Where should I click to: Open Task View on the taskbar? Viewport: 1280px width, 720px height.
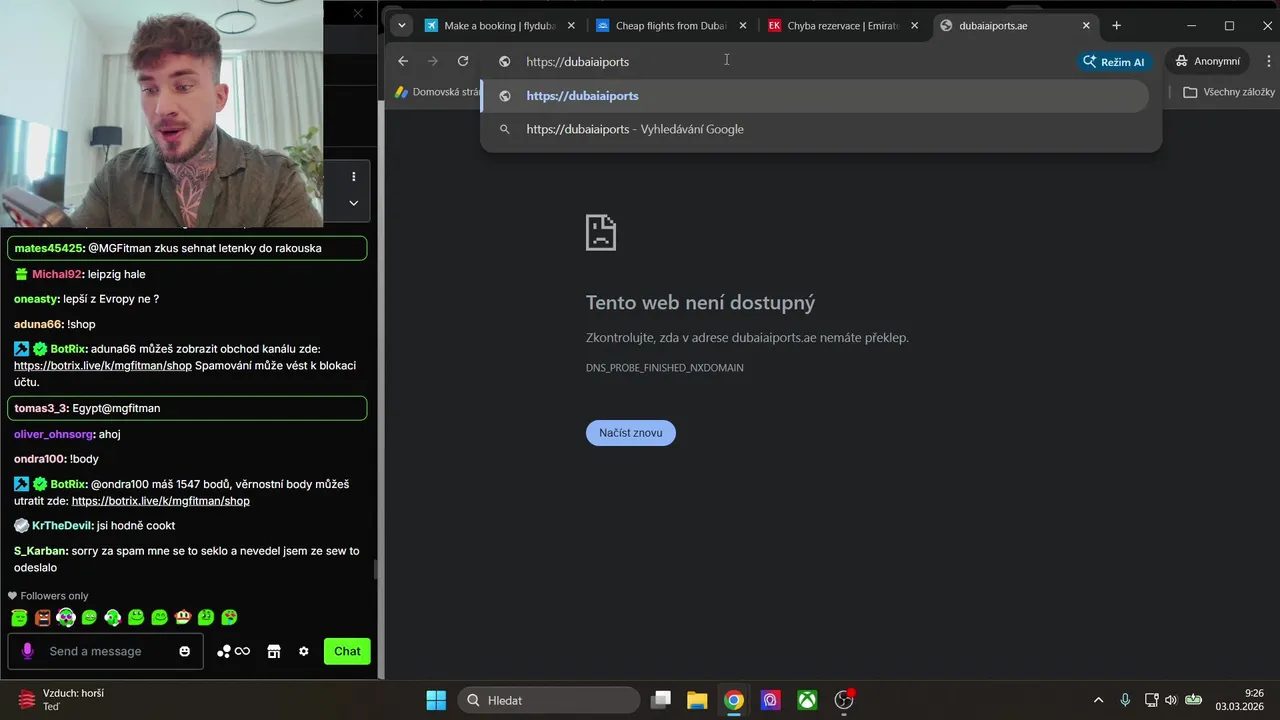click(x=661, y=700)
